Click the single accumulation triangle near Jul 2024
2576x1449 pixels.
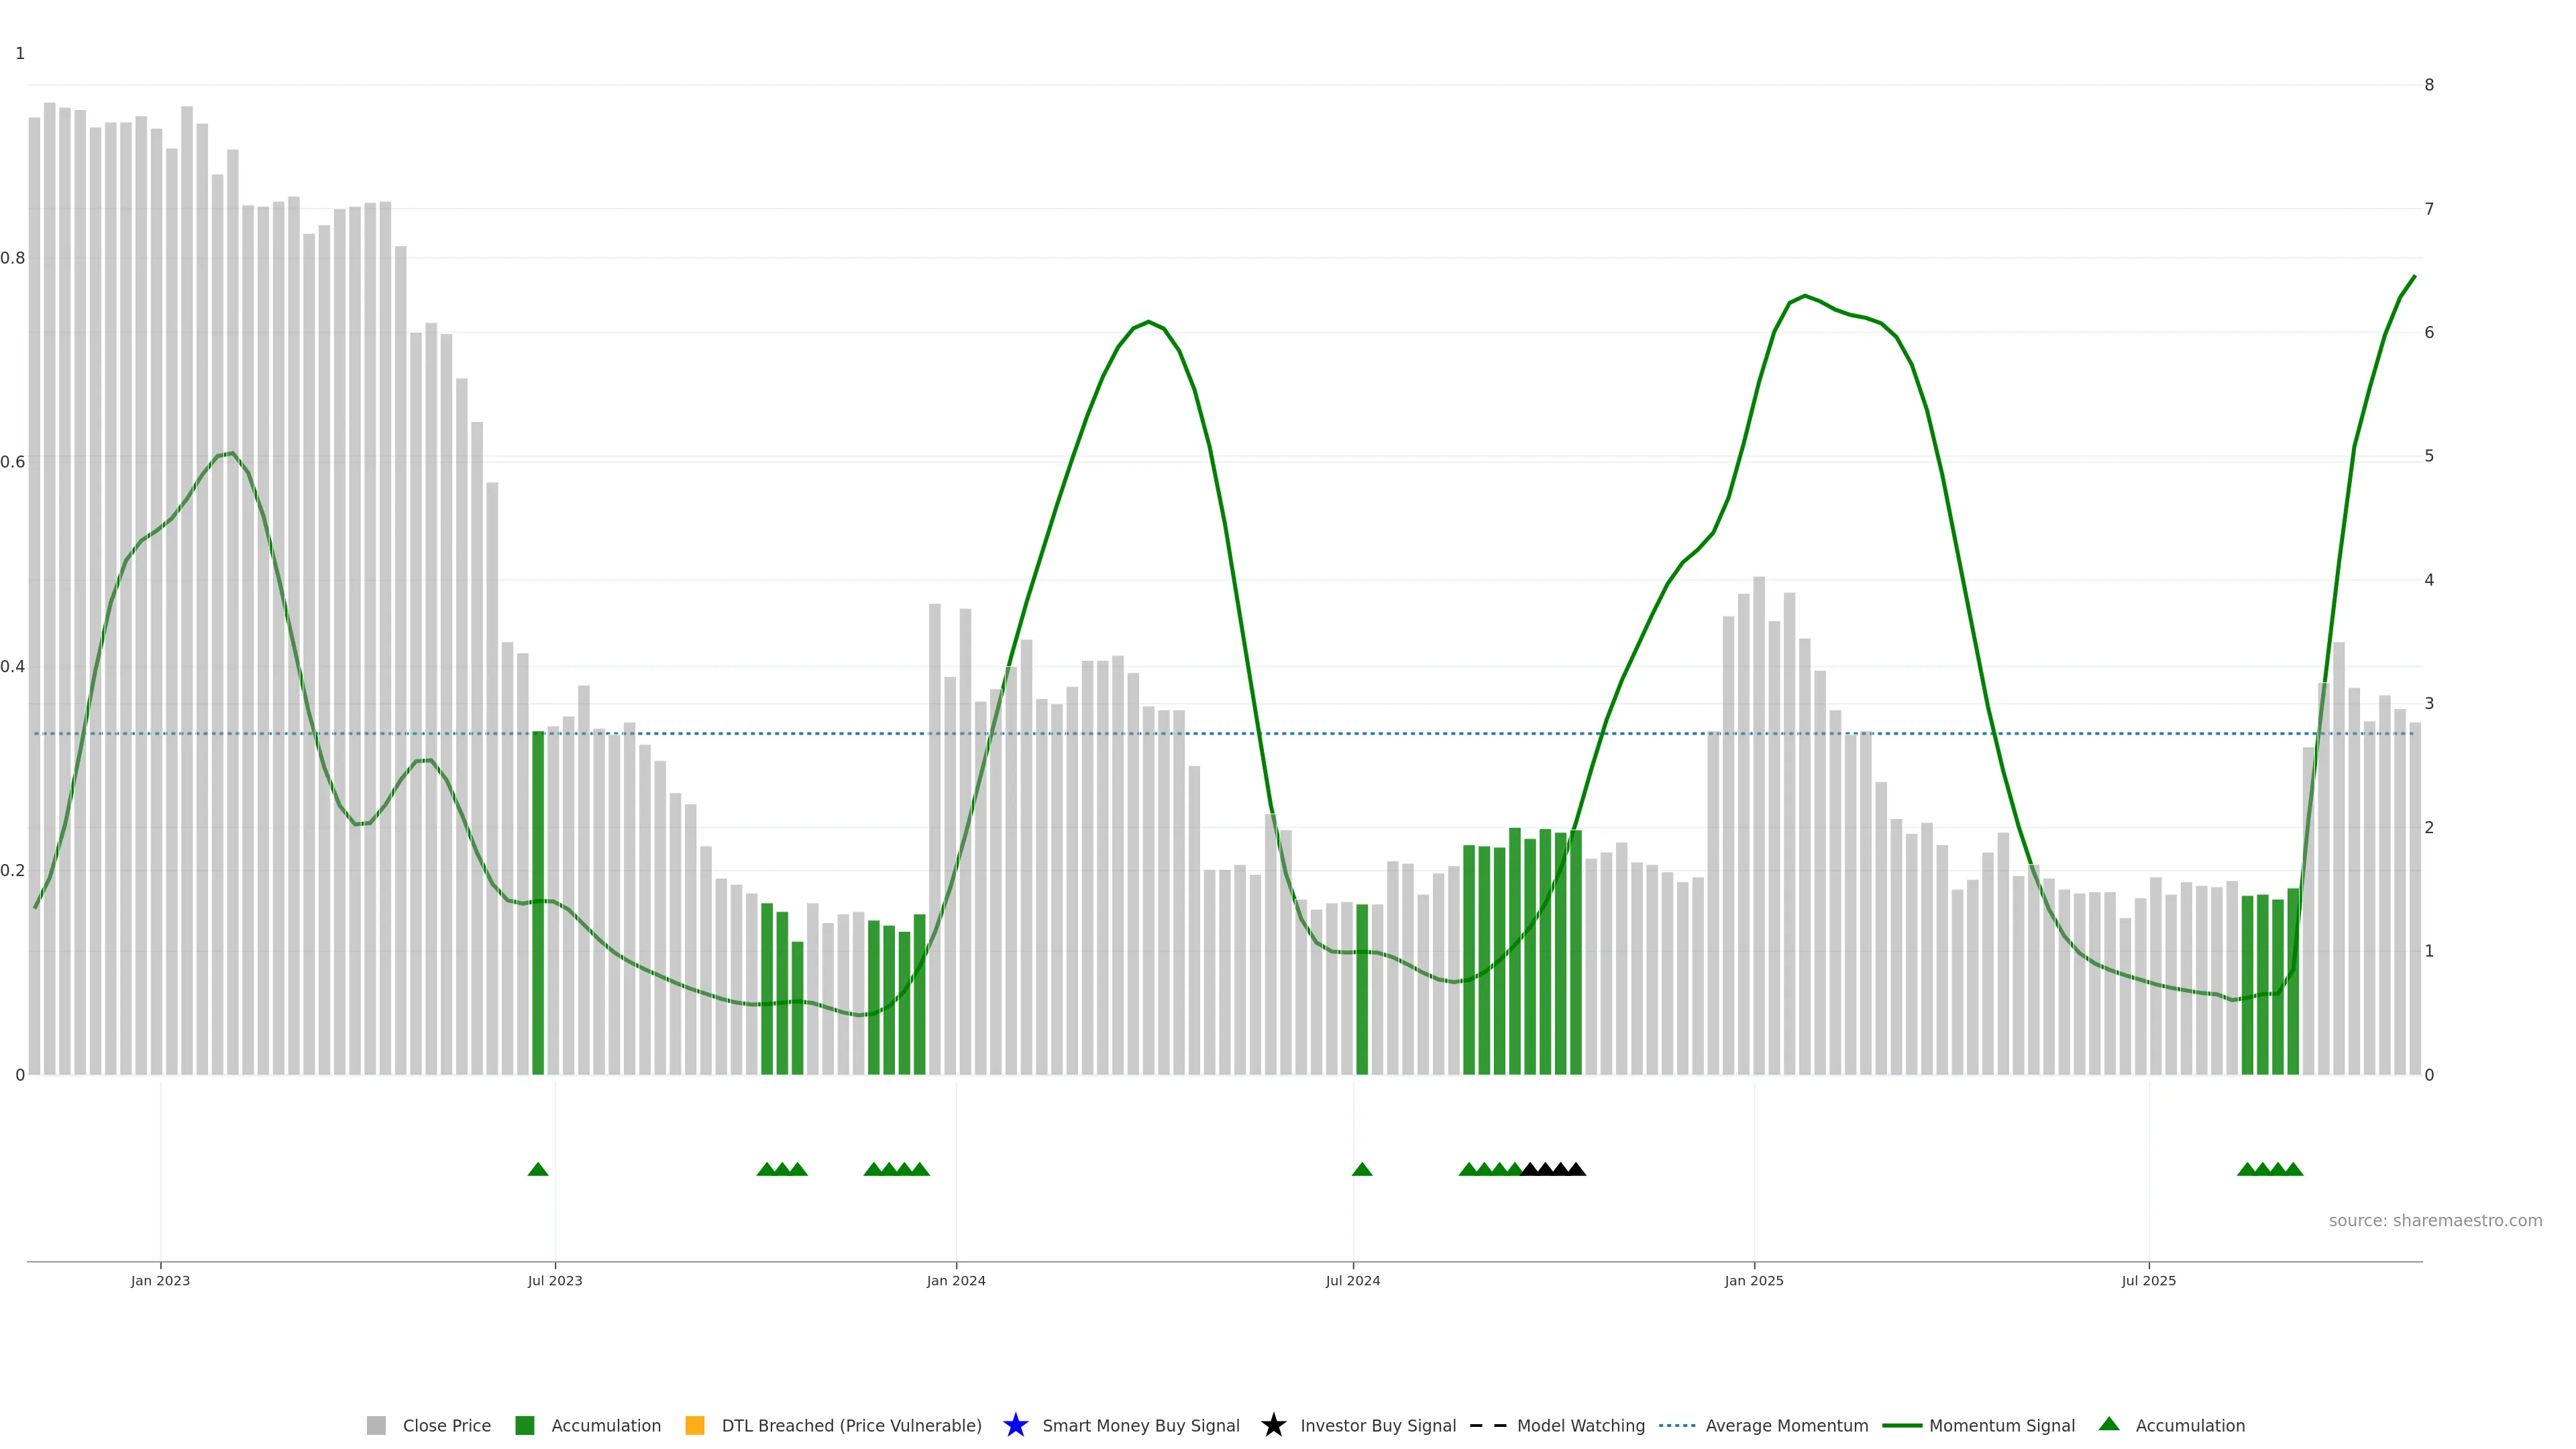(x=1362, y=1170)
